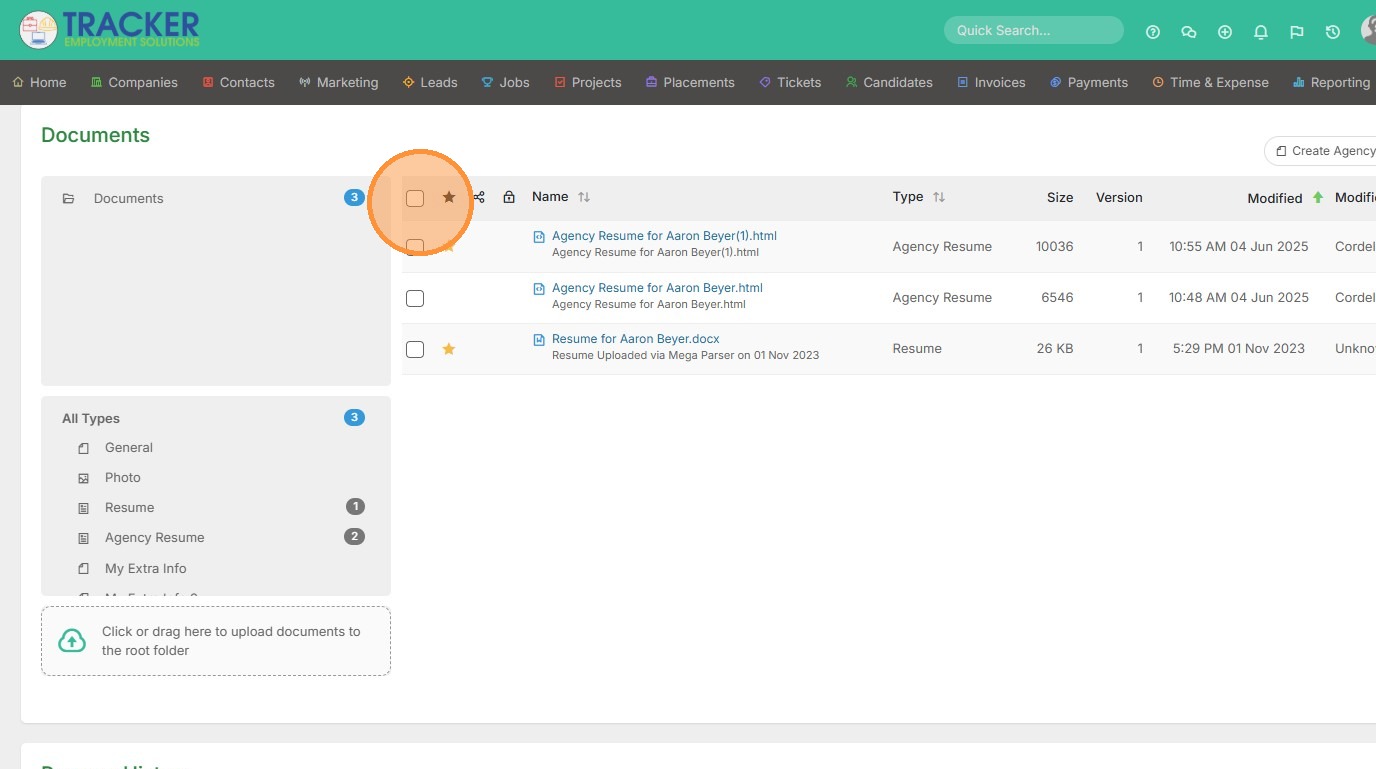This screenshot has width=1376, height=769.
Task: Click the Size column header
Action: [x=1060, y=198]
